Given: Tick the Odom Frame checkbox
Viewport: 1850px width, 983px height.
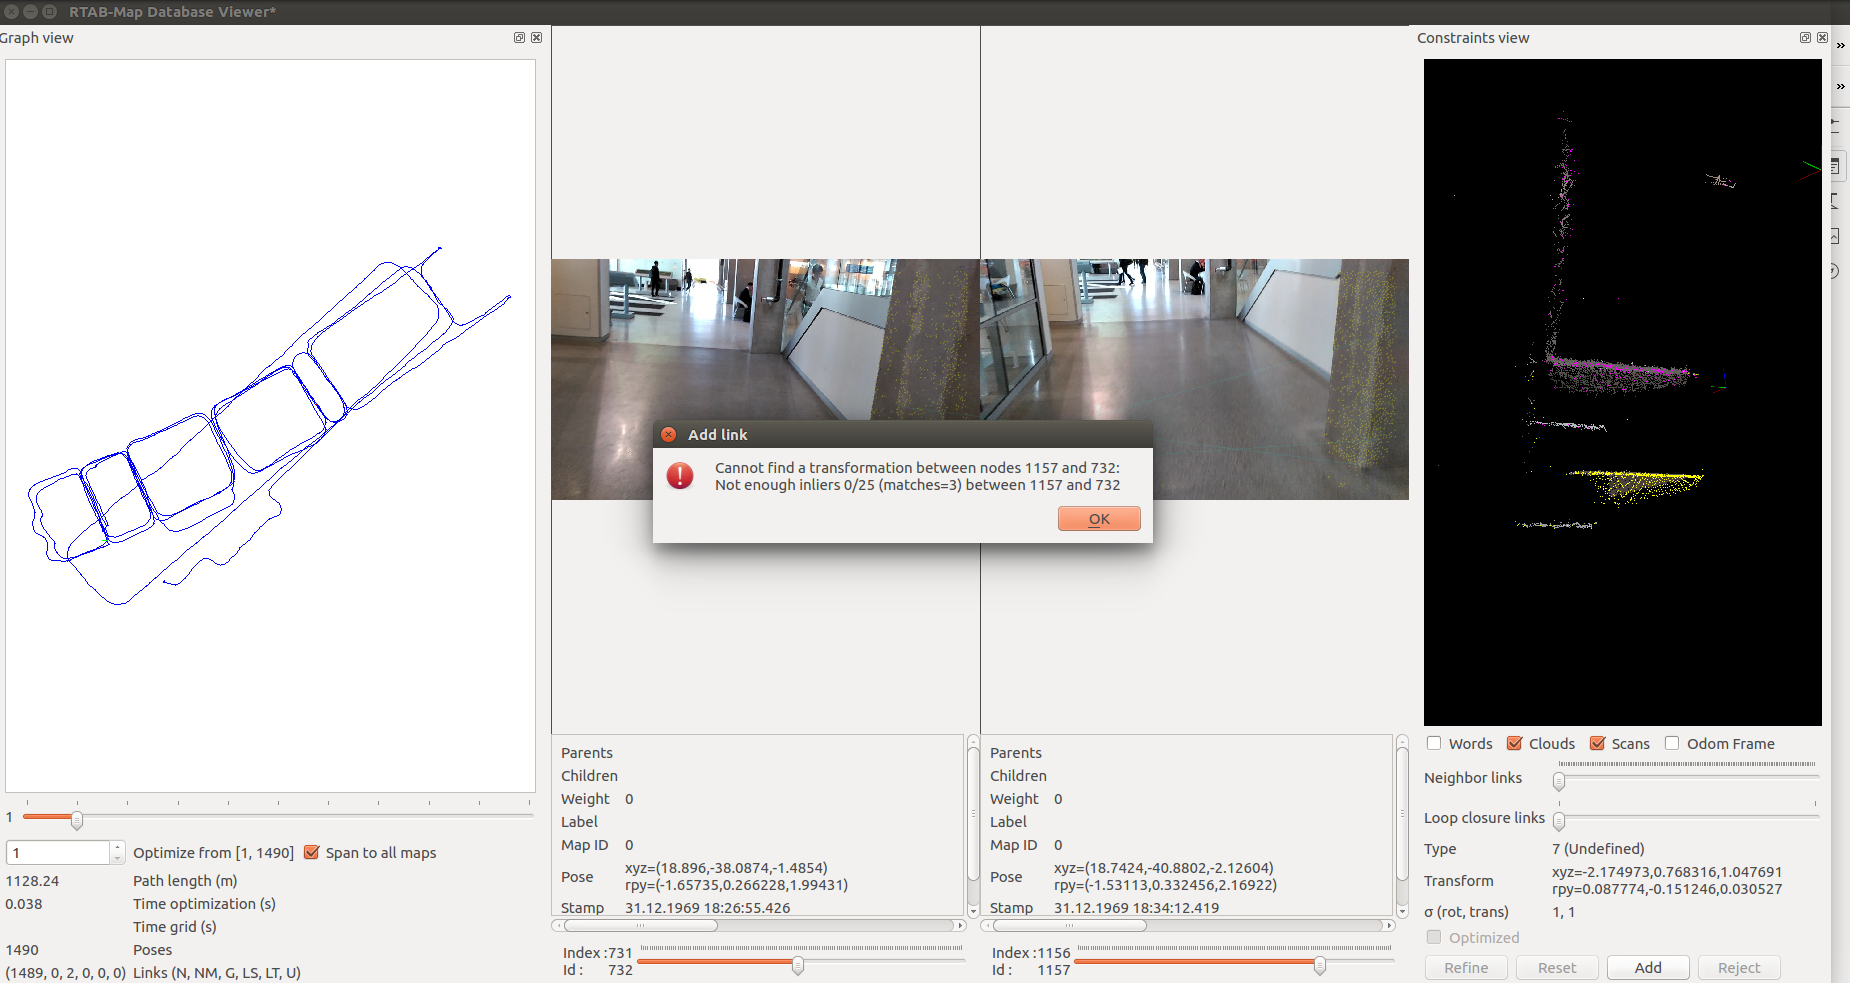Looking at the screenshot, I should (x=1672, y=743).
